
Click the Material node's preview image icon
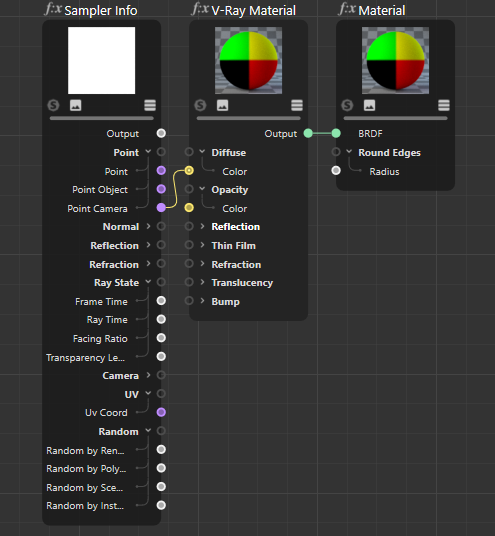pos(370,105)
